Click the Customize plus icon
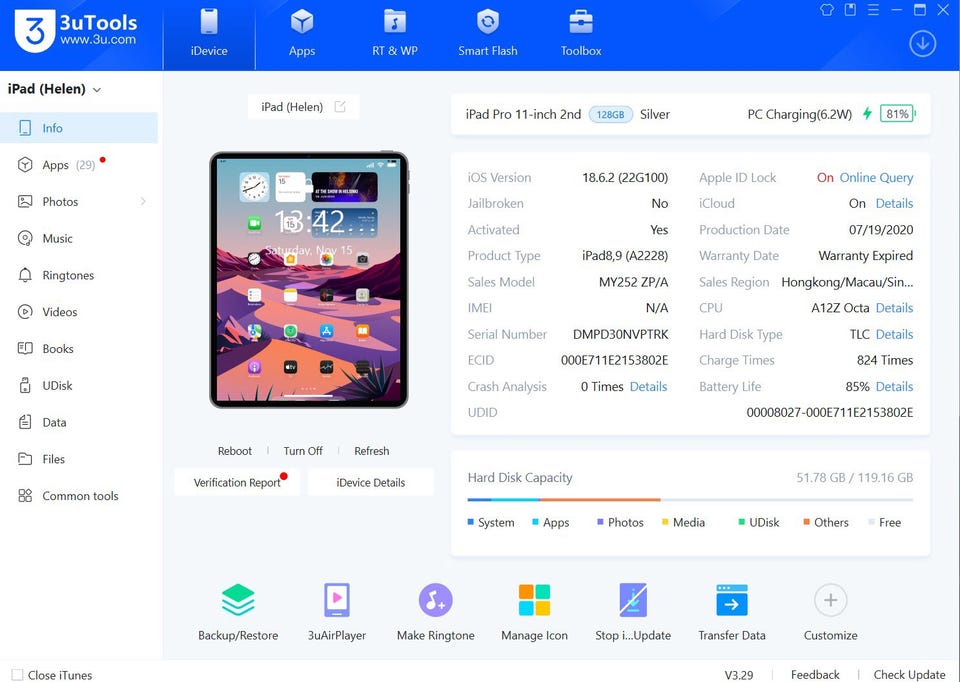960x682 pixels. click(830, 600)
